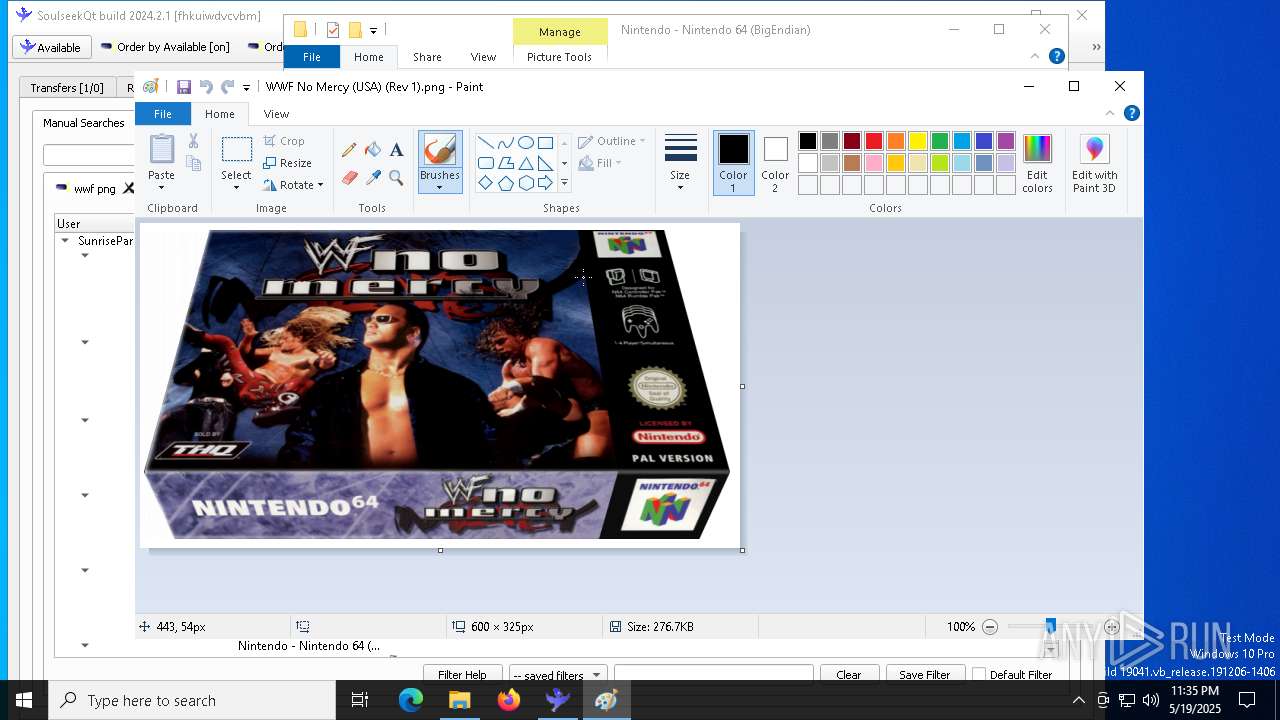Choose the Diamond shape

pyautogui.click(x=485, y=183)
